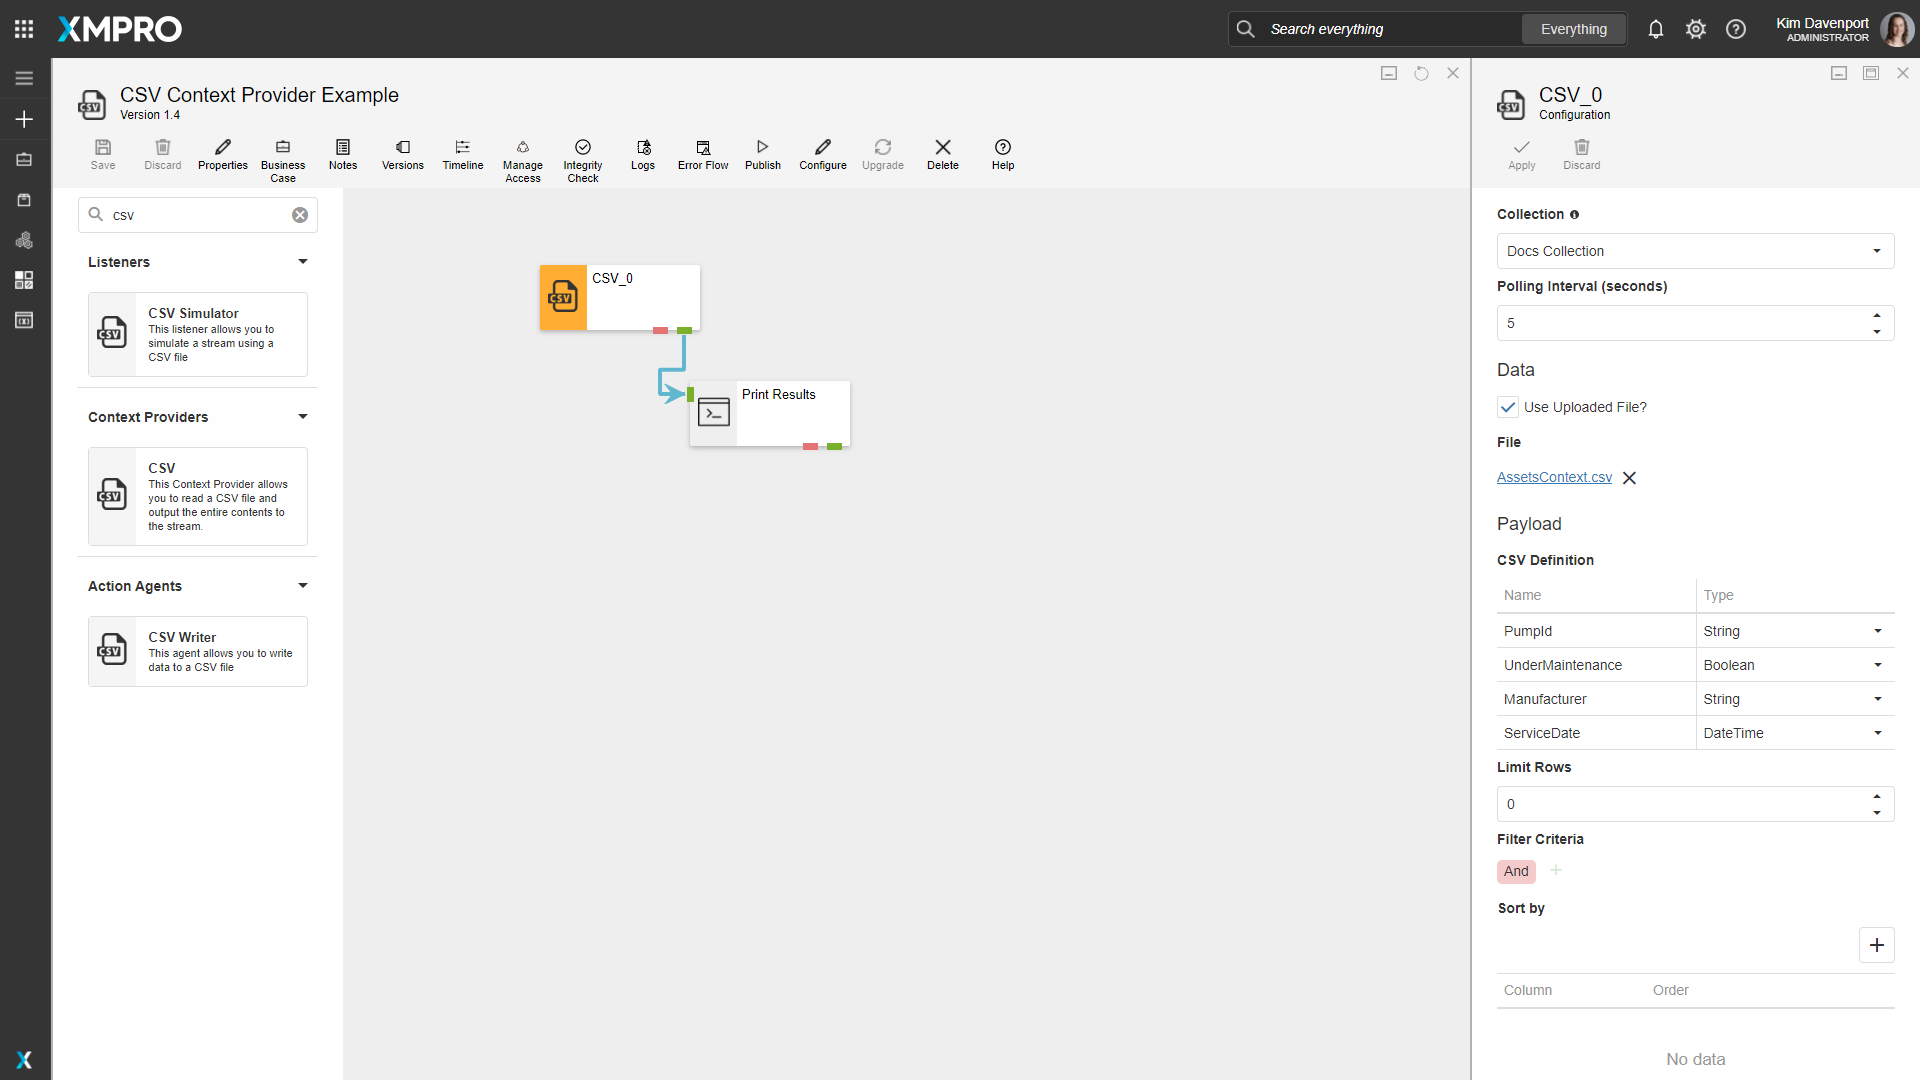
Task: Uncheck Use Uploaded File checkbox
Action: pyautogui.click(x=1508, y=407)
